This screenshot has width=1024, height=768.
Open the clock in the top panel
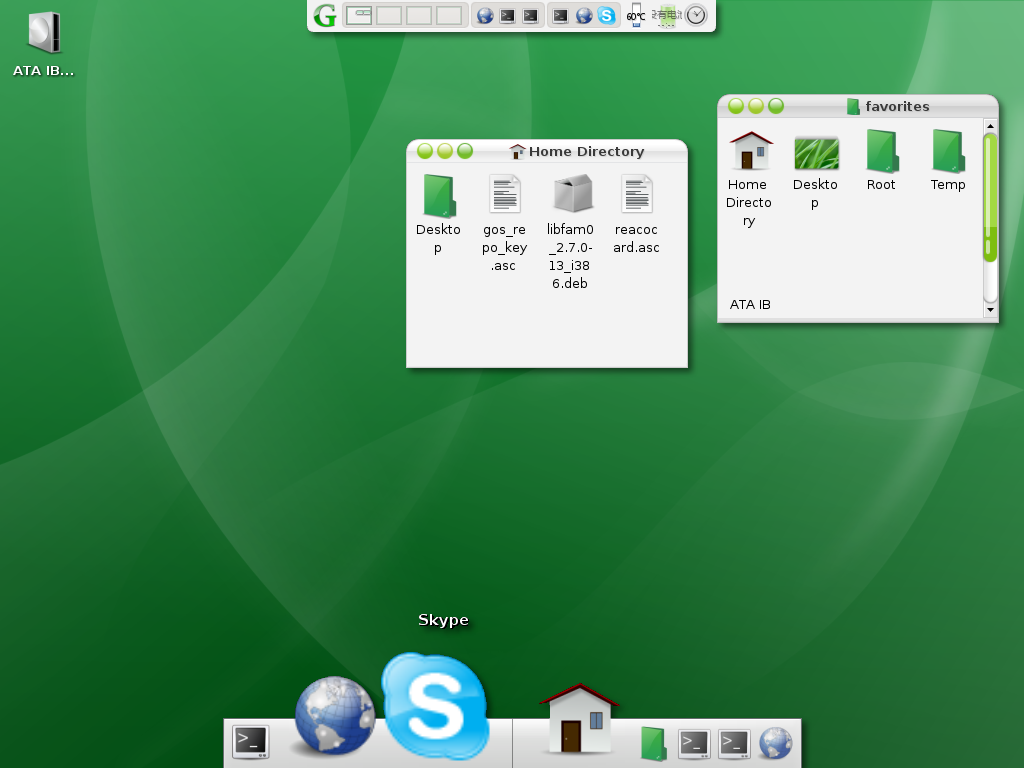696,15
